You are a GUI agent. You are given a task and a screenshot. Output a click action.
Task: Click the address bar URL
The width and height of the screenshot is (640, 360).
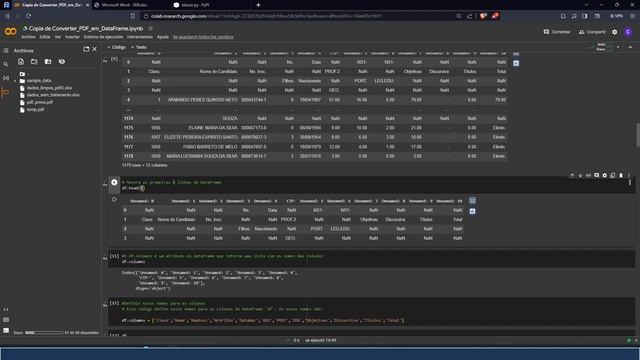click(x=266, y=16)
